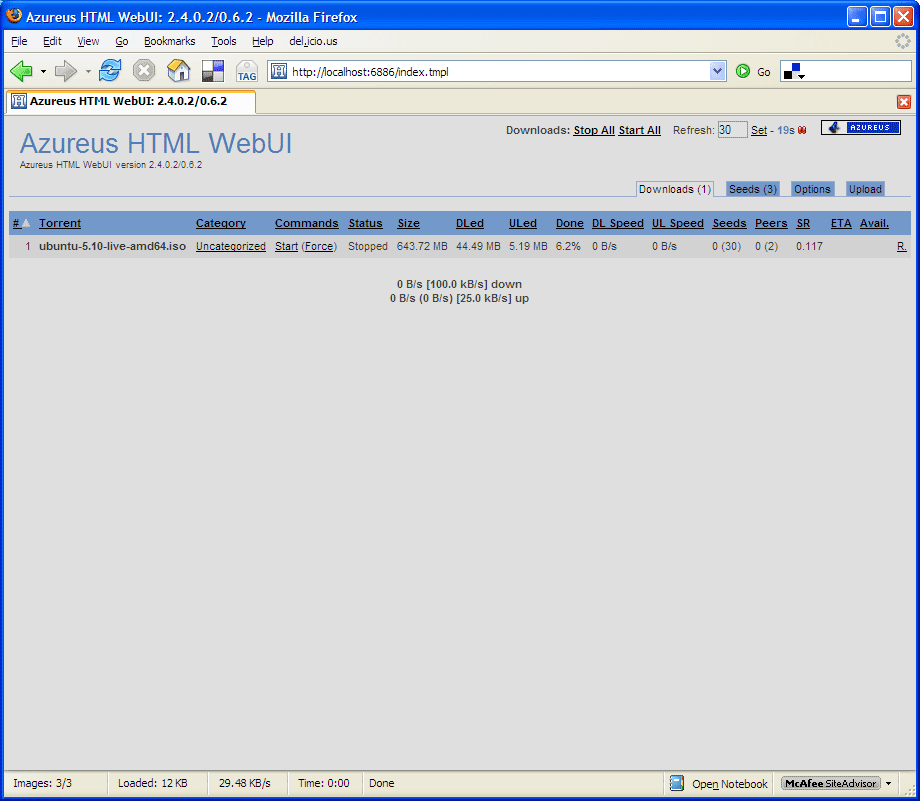Sort by the Torrent column header
The width and height of the screenshot is (920, 801).
click(60, 223)
